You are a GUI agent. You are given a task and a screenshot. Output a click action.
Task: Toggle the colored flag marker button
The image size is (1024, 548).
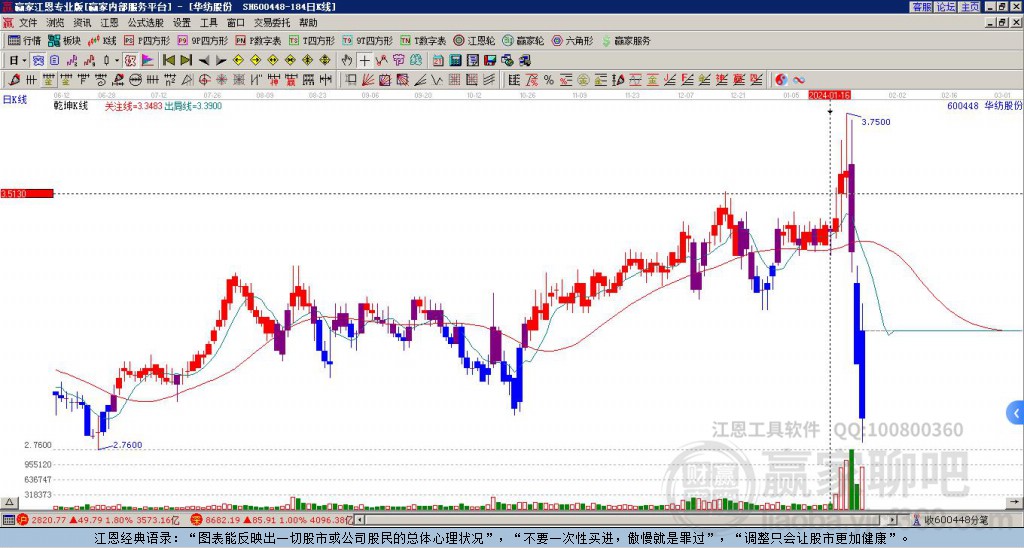[x=148, y=60]
